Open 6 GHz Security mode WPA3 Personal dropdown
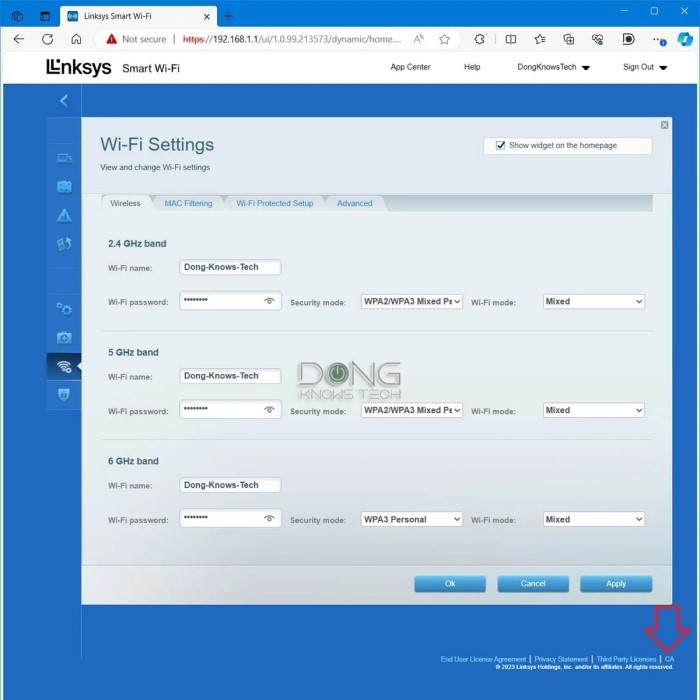 click(412, 519)
